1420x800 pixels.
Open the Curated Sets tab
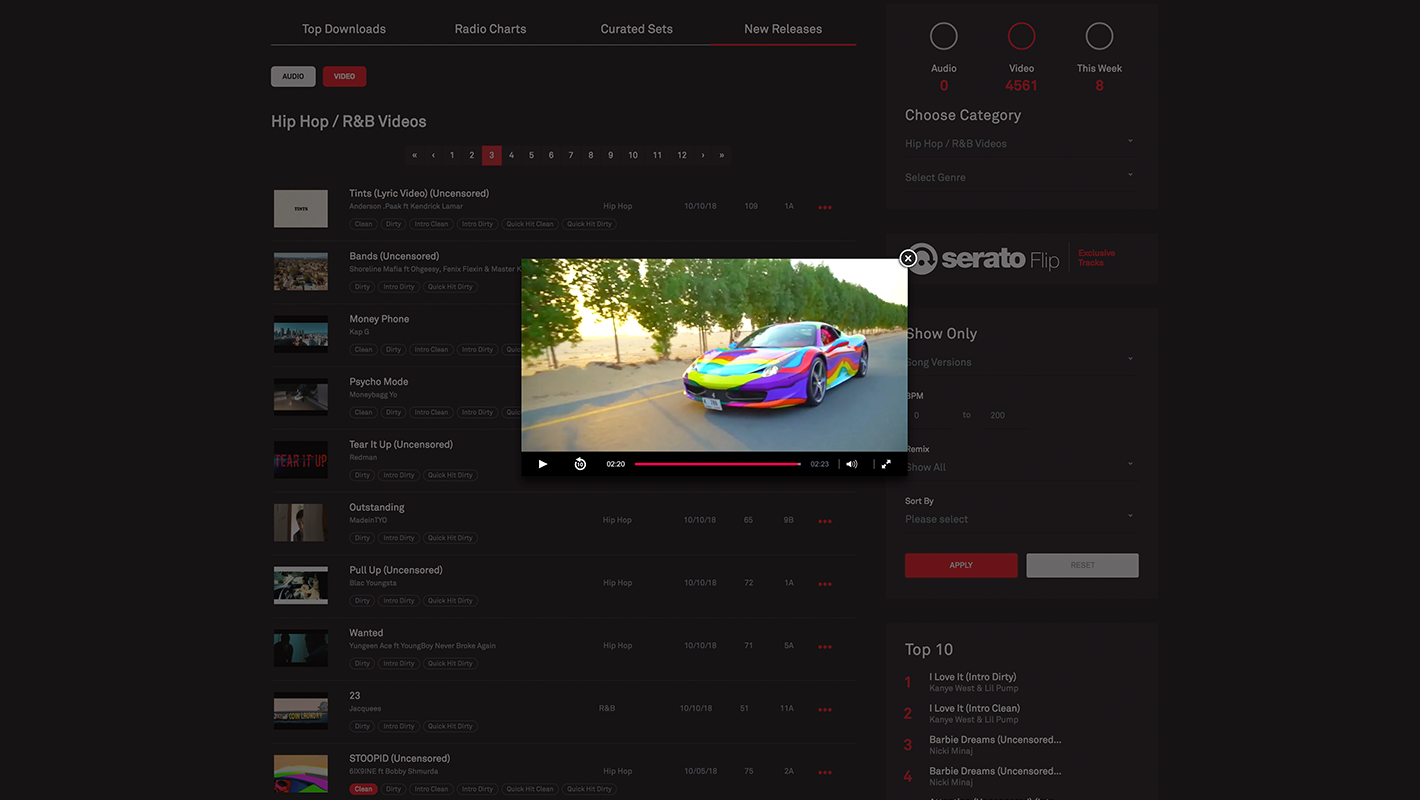coord(636,29)
